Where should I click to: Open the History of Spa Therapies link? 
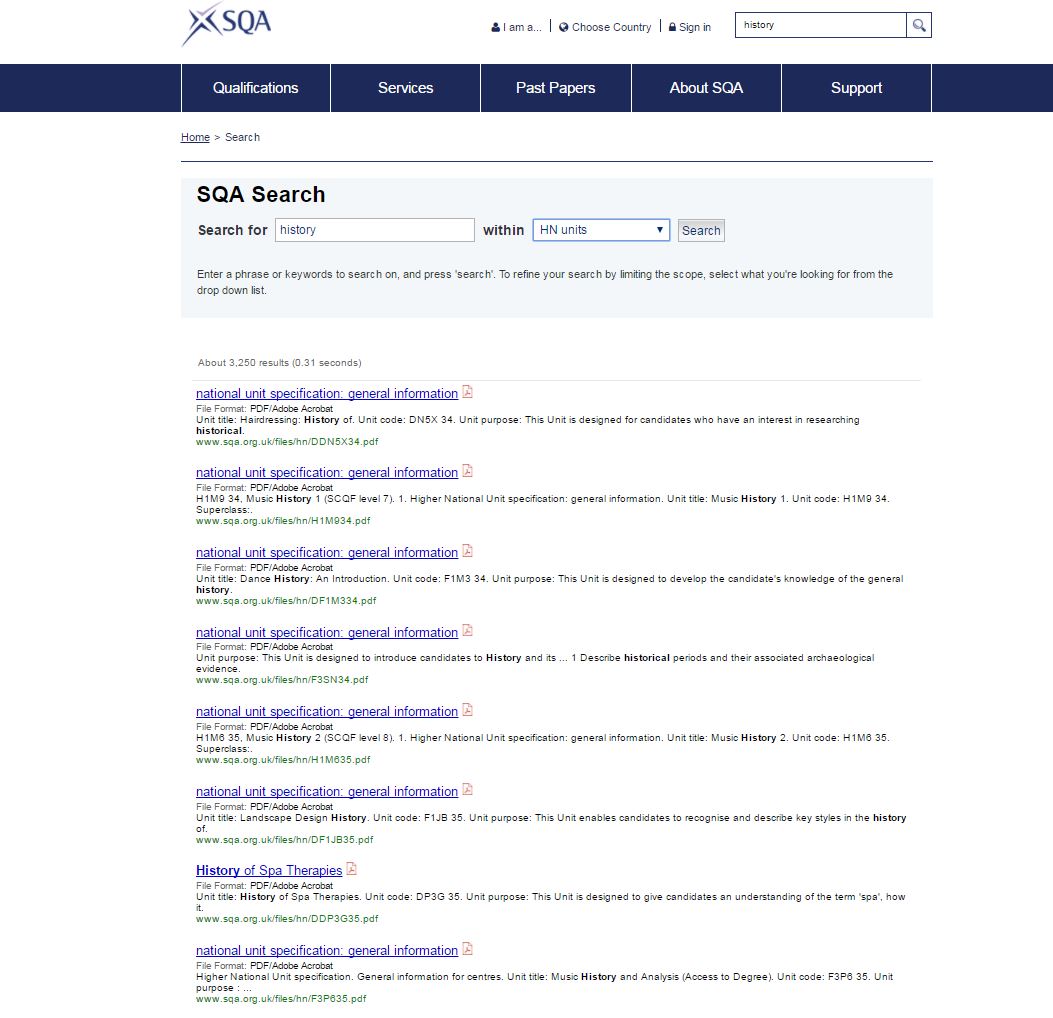point(269,870)
